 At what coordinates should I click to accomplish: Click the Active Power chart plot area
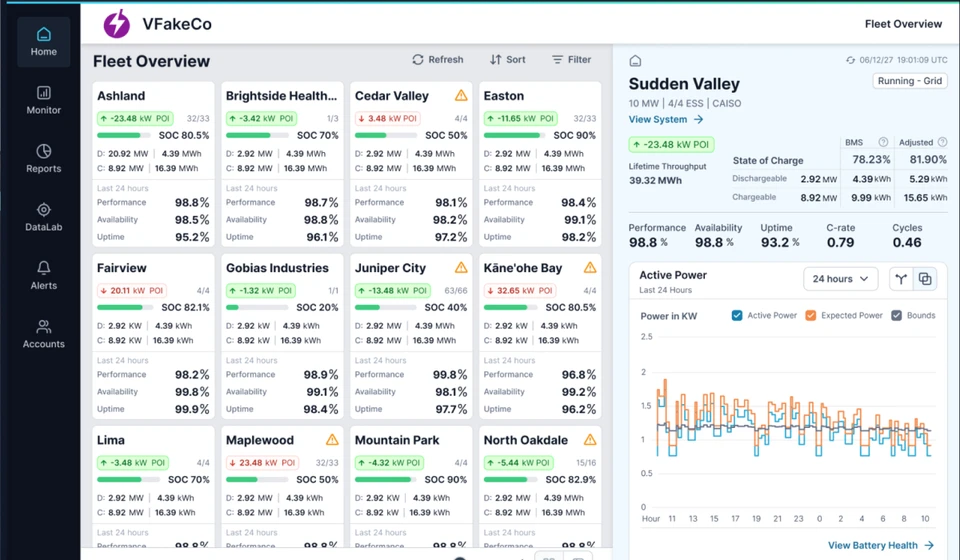[794, 422]
